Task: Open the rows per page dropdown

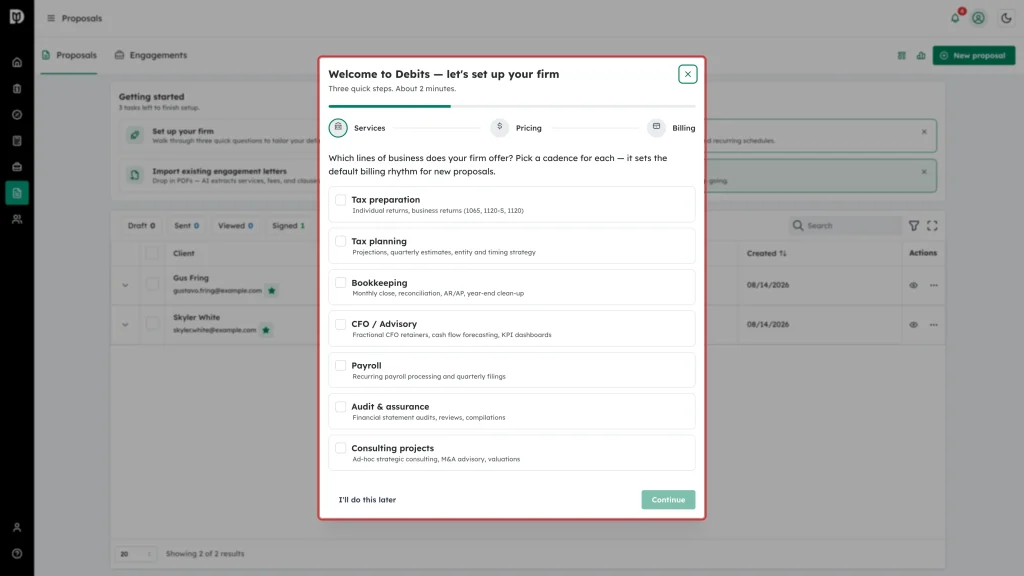Action: [x=135, y=554]
